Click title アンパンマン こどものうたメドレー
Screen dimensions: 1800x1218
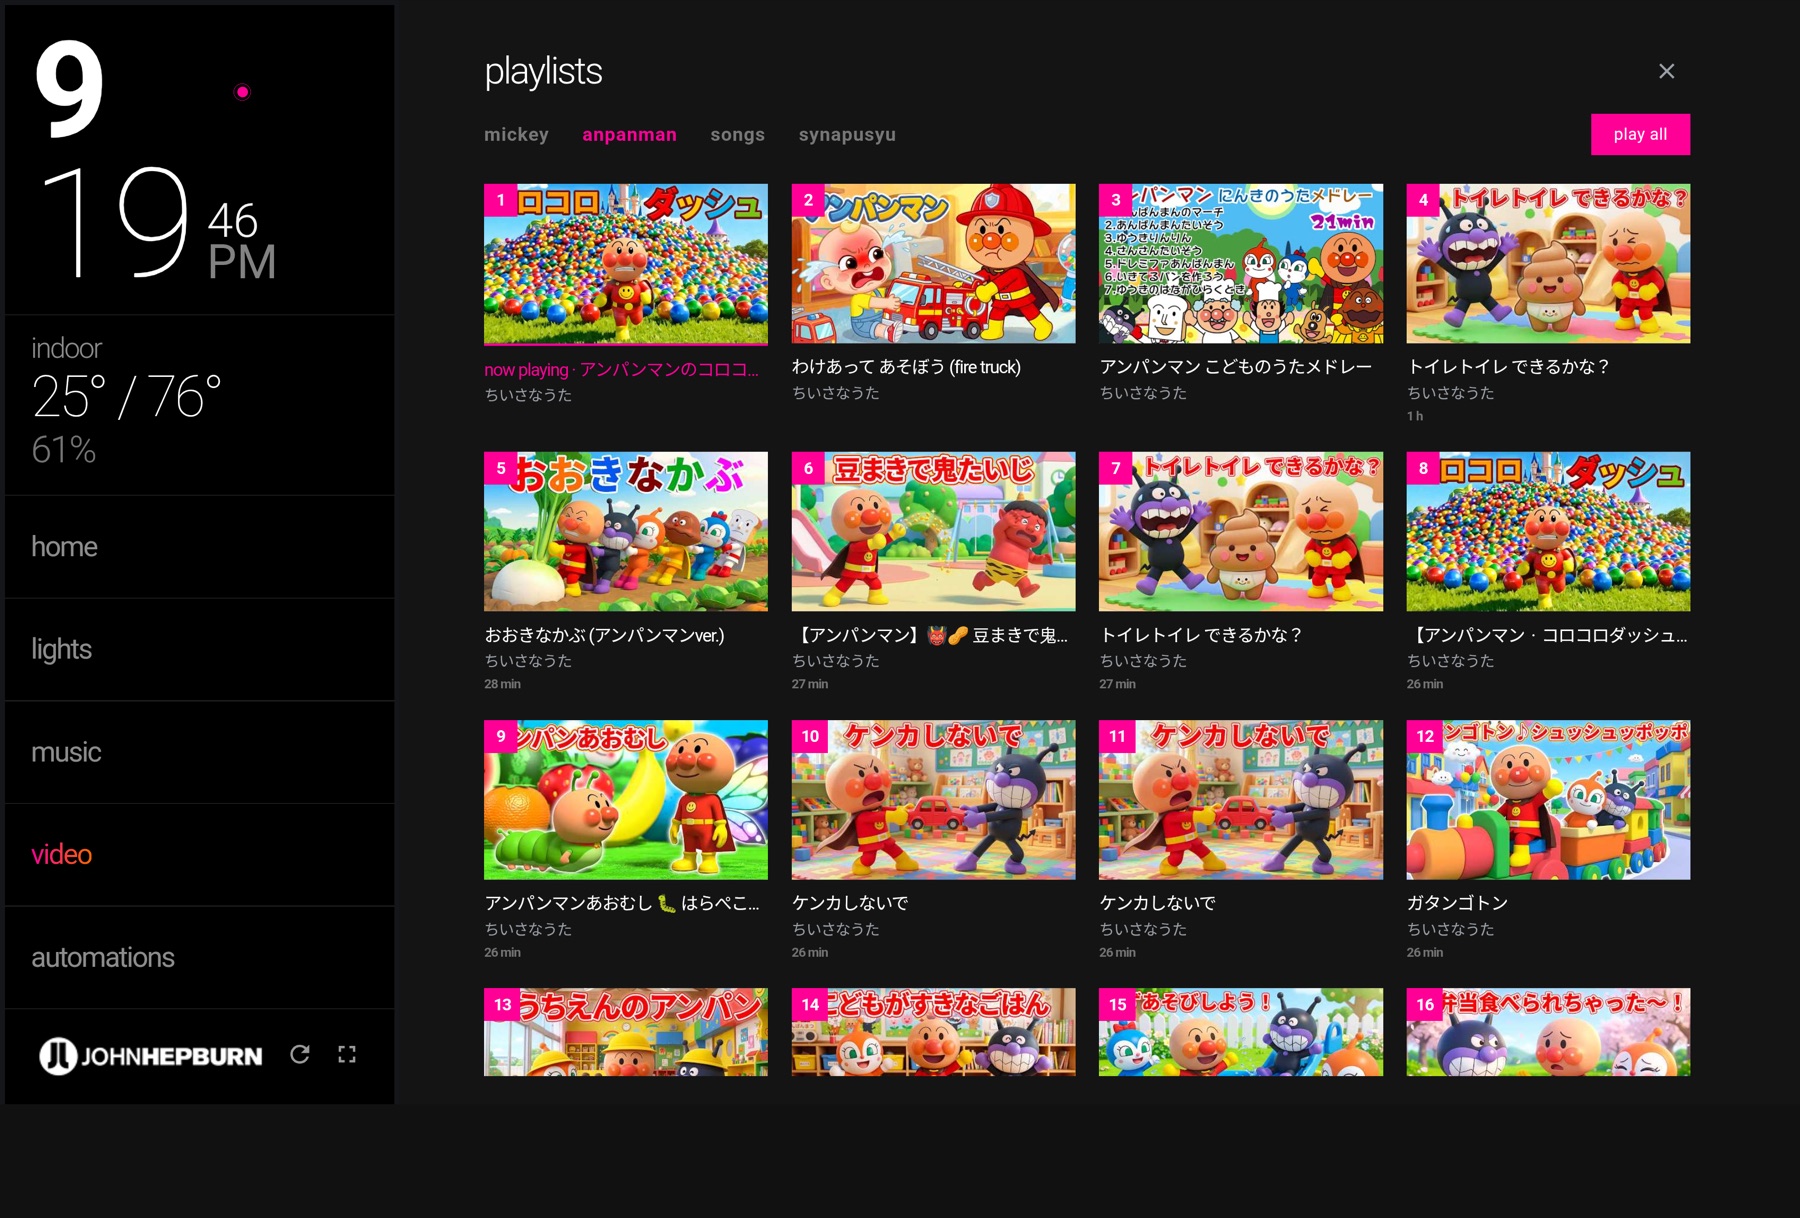point(1236,367)
